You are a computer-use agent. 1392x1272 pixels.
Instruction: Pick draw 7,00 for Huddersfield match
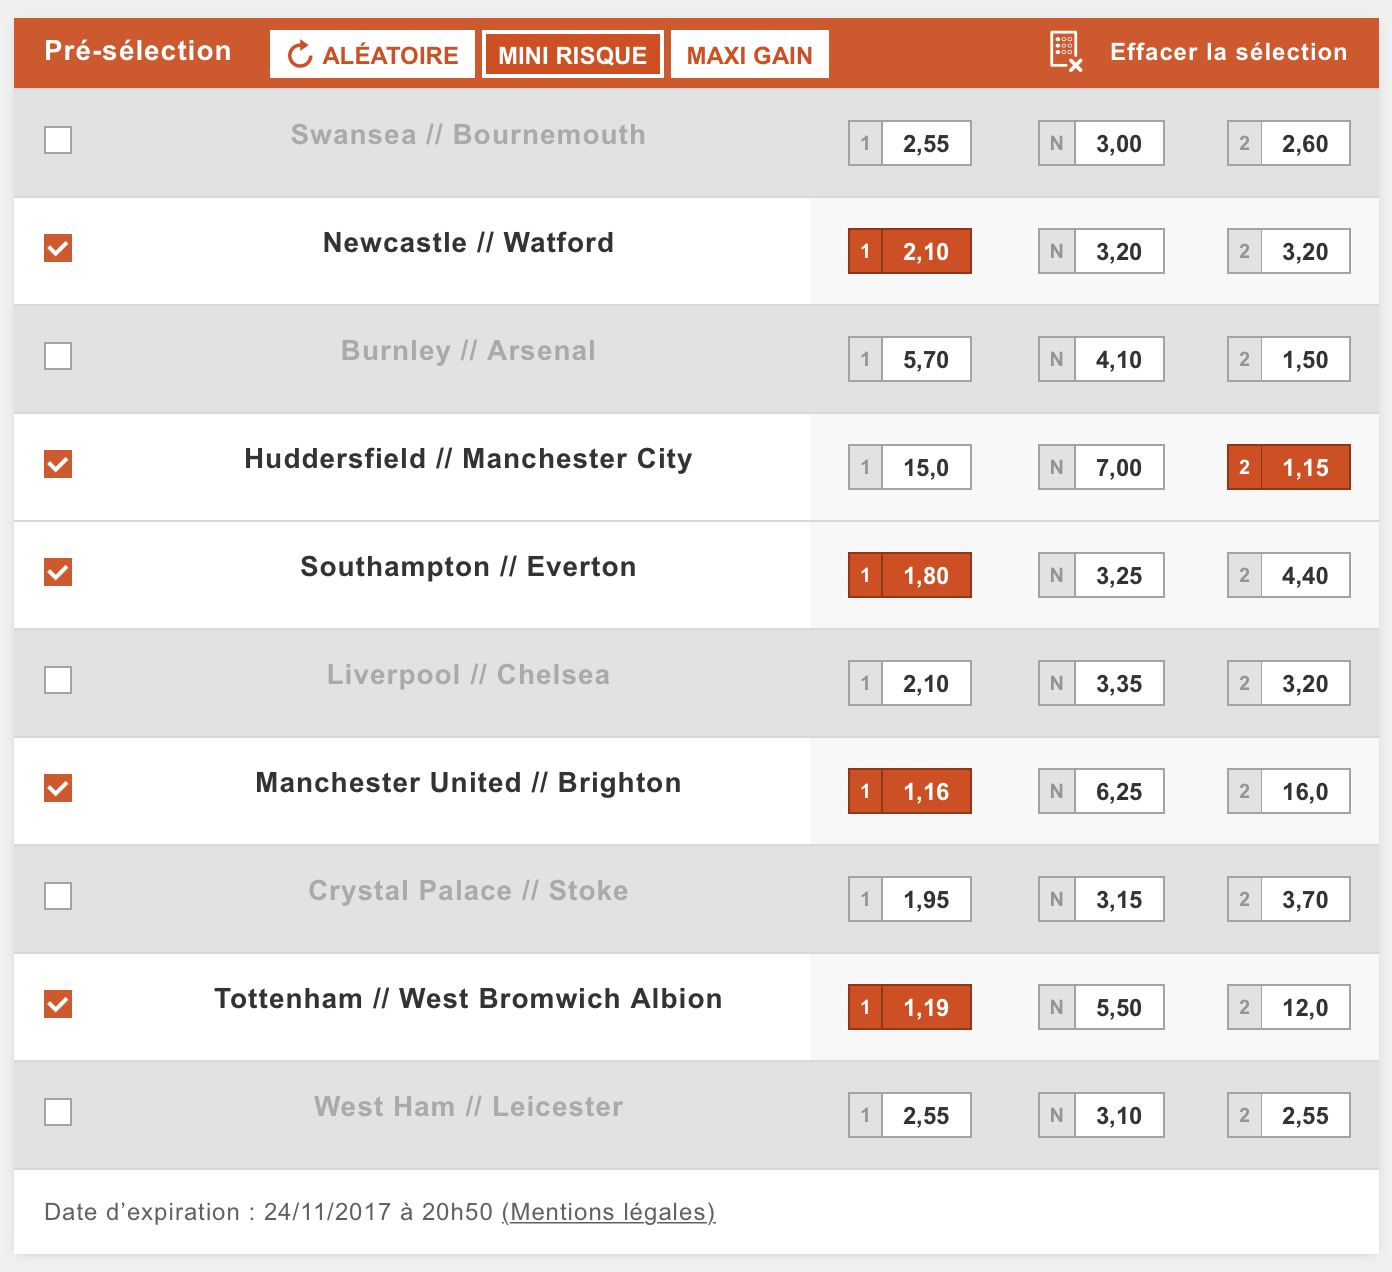pos(1101,468)
